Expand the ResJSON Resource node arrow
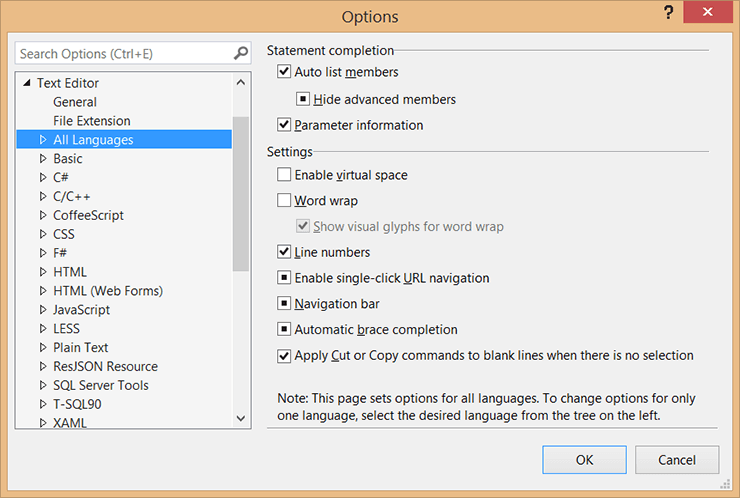The width and height of the screenshot is (740, 498). click(43, 366)
